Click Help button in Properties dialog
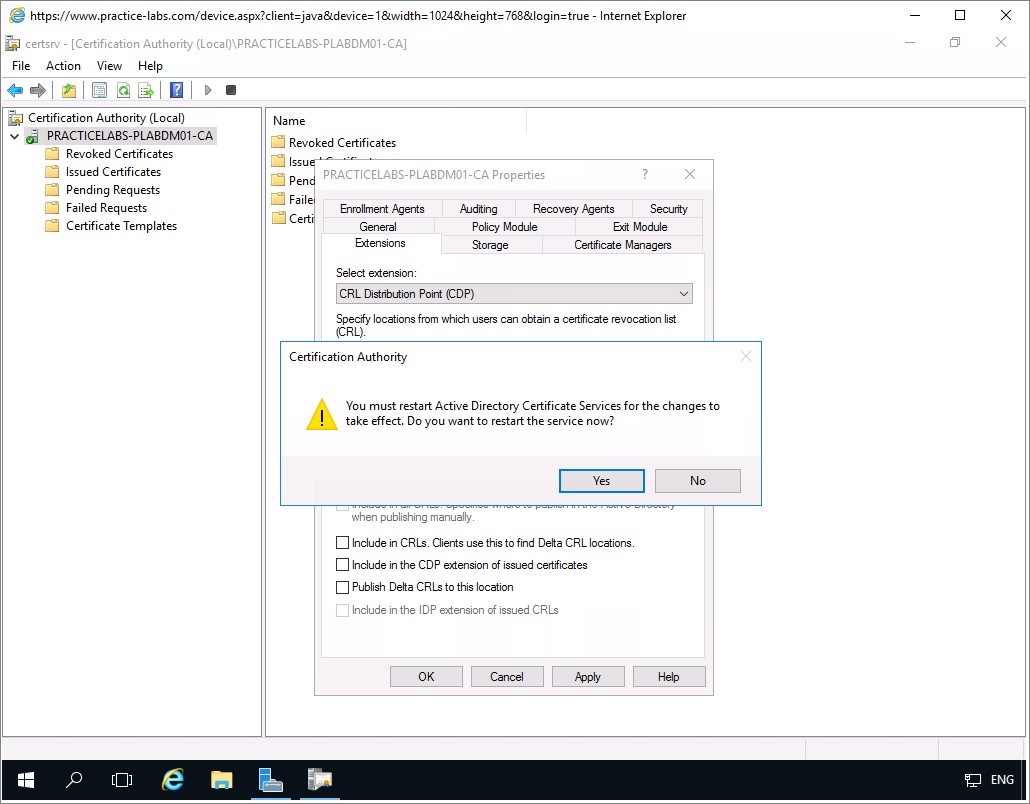The image size is (1030, 804). pos(668,677)
